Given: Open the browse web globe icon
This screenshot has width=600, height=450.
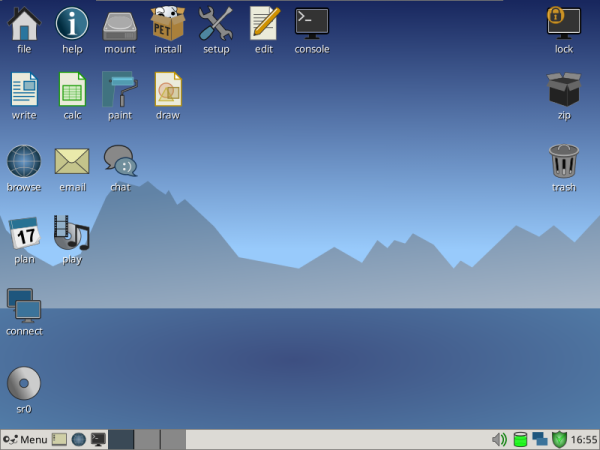Looking at the screenshot, I should click(24, 162).
